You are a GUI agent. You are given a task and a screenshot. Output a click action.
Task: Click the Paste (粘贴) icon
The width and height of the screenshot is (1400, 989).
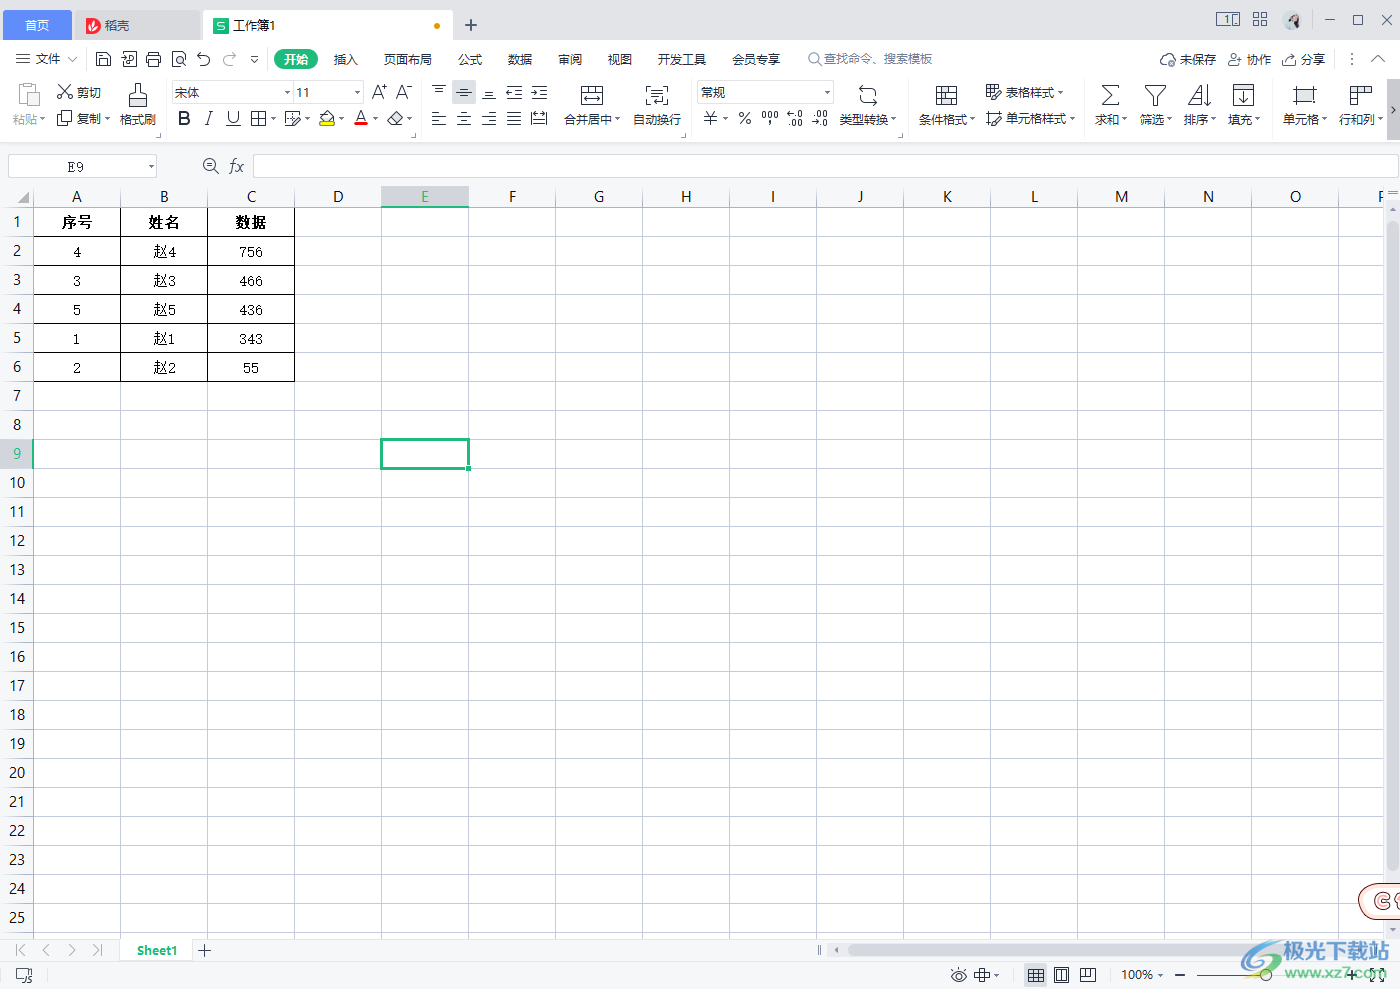click(x=29, y=95)
